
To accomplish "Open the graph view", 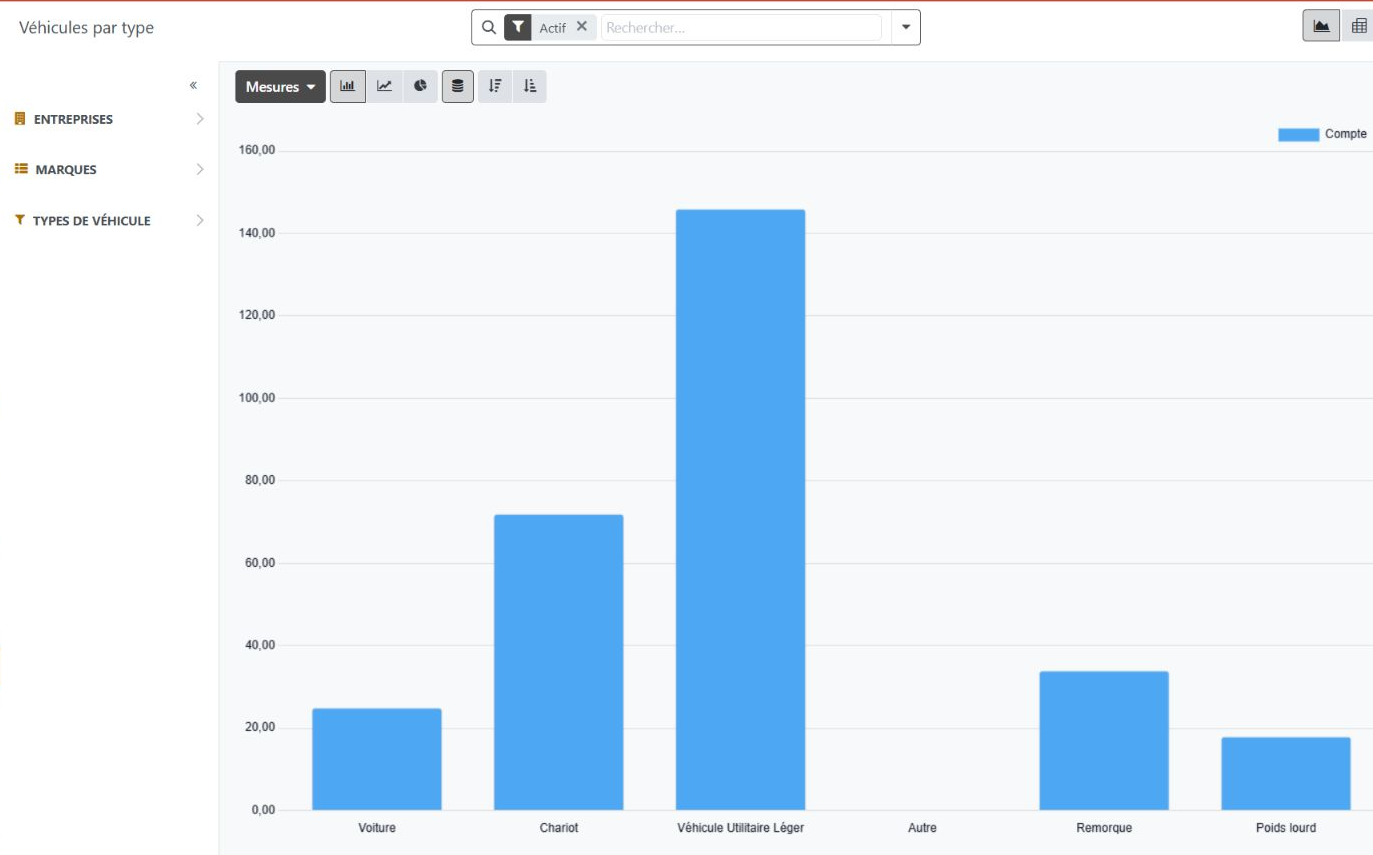I will click(1321, 27).
